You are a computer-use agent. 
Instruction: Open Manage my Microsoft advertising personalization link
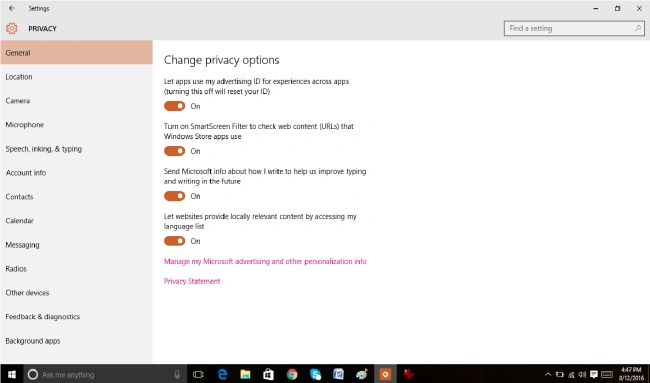click(x=265, y=261)
